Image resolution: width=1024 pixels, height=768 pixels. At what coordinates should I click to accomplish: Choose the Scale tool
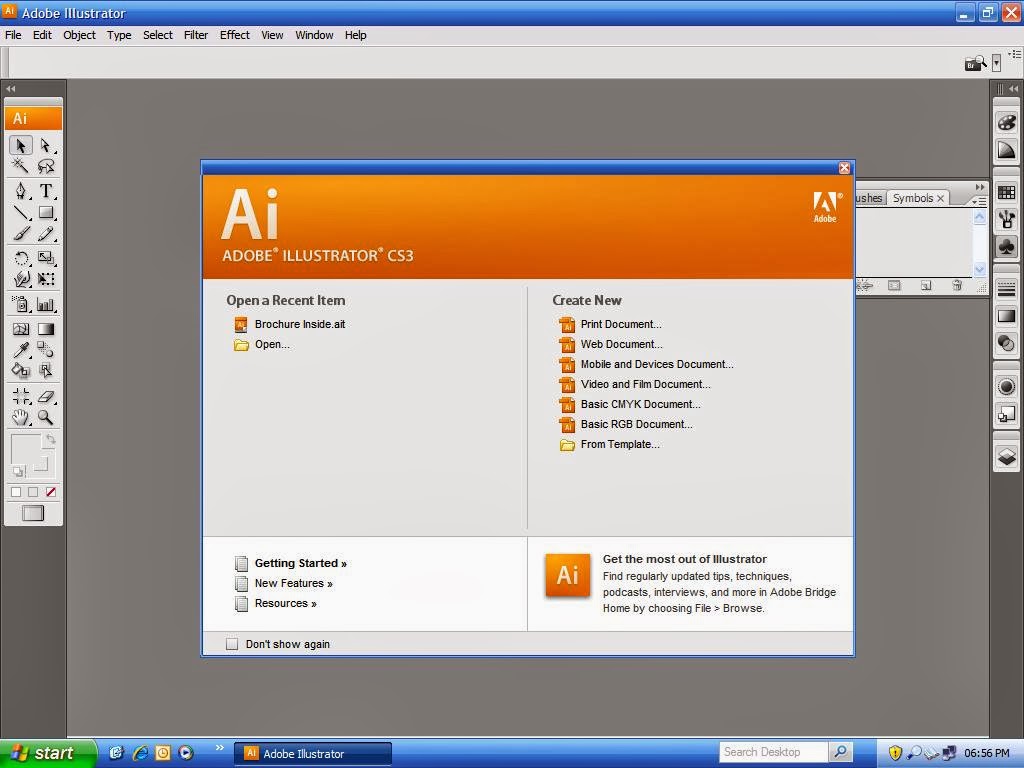pyautogui.click(x=46, y=258)
